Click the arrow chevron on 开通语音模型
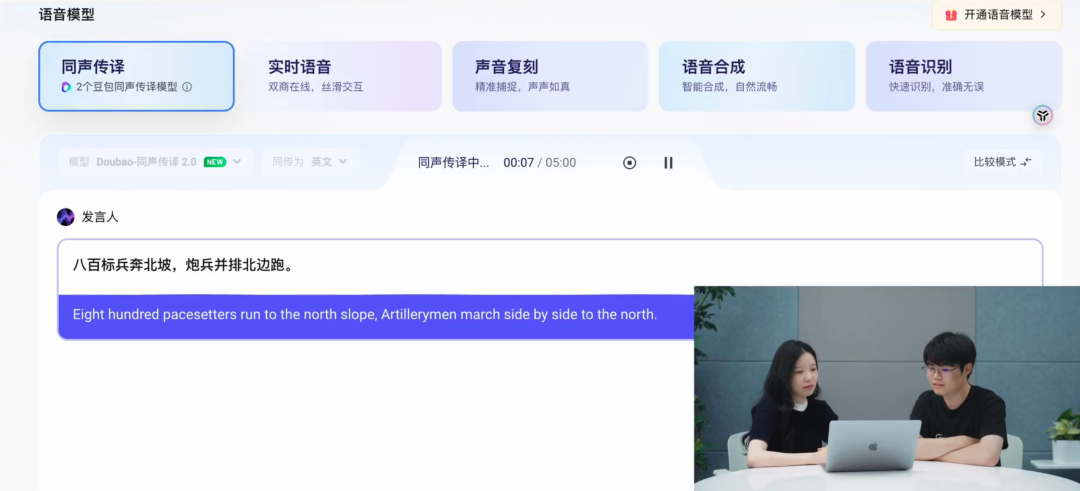1080x491 pixels. click(1043, 14)
